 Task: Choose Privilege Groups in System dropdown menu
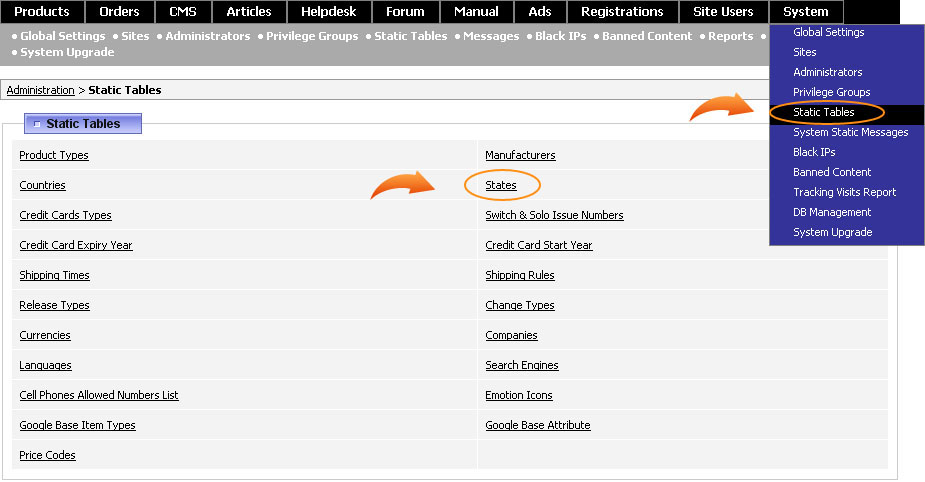point(832,93)
